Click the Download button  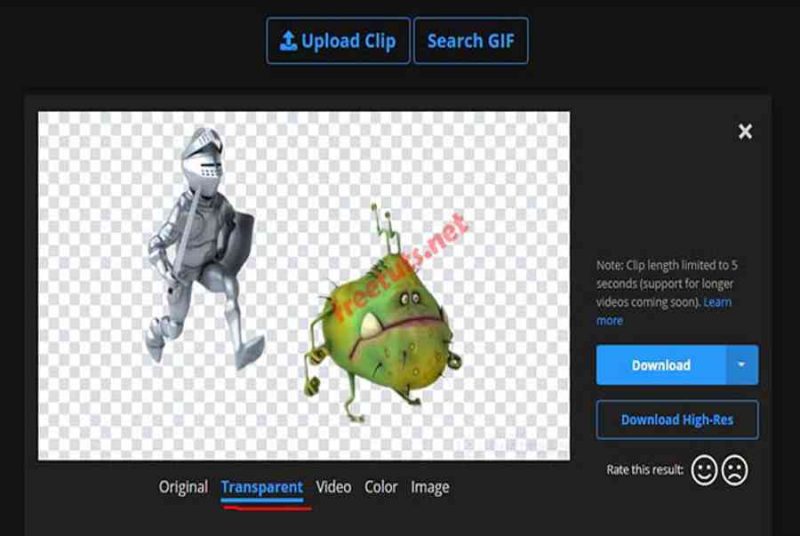point(661,365)
